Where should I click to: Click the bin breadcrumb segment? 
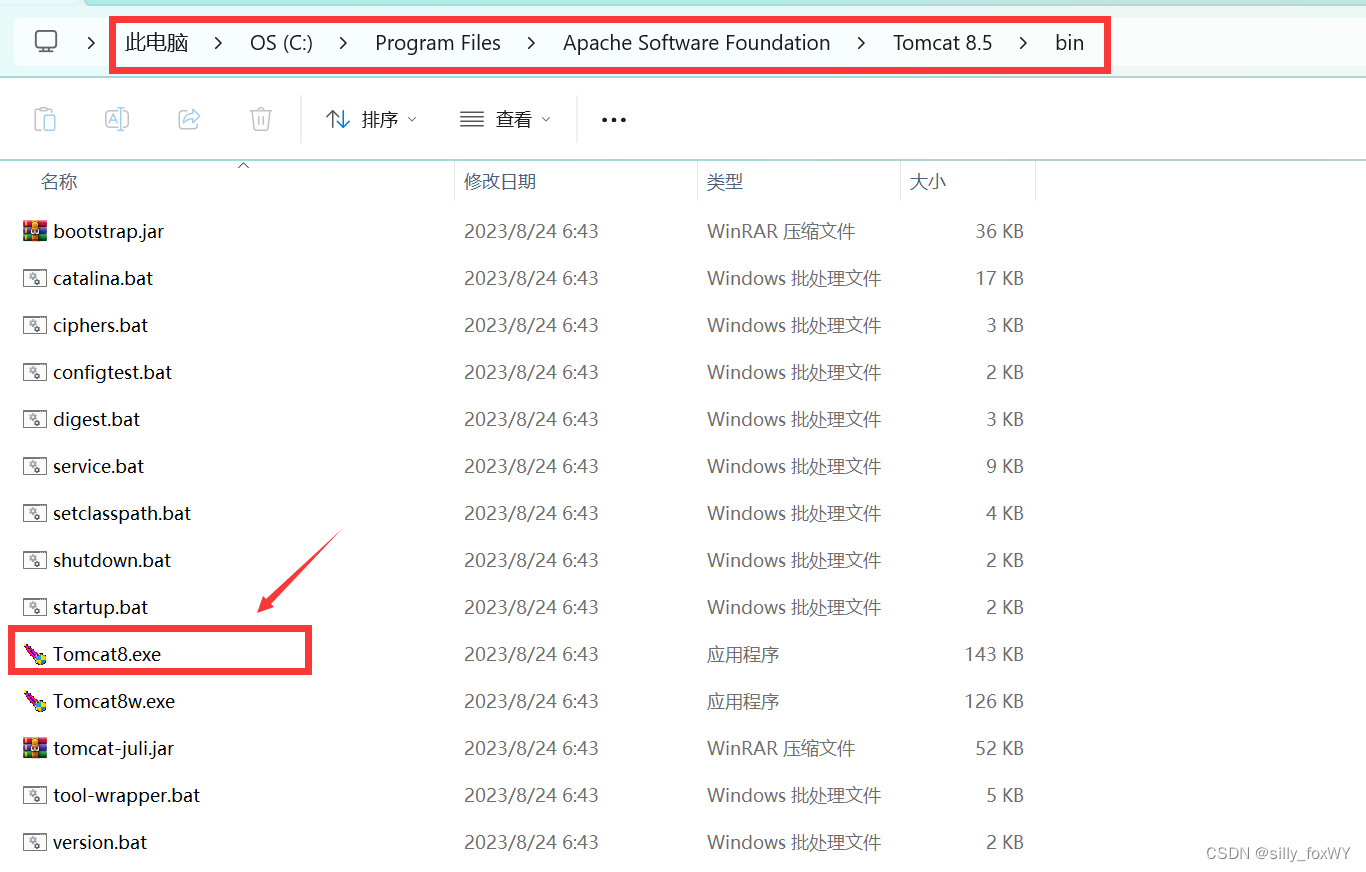click(1070, 43)
